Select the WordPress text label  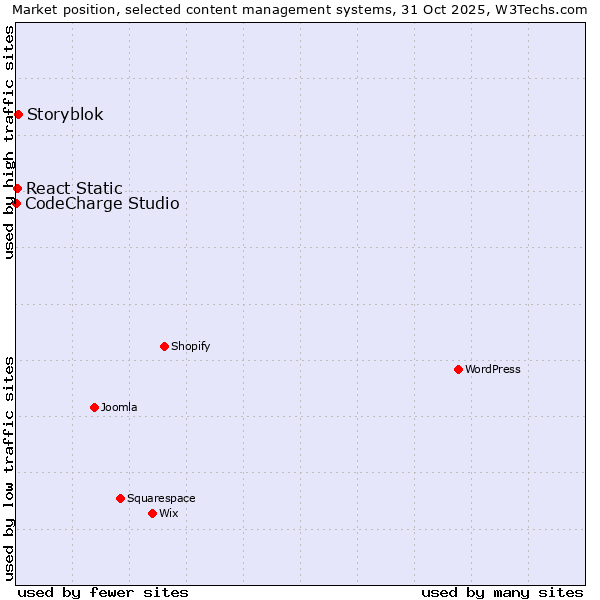493,369
